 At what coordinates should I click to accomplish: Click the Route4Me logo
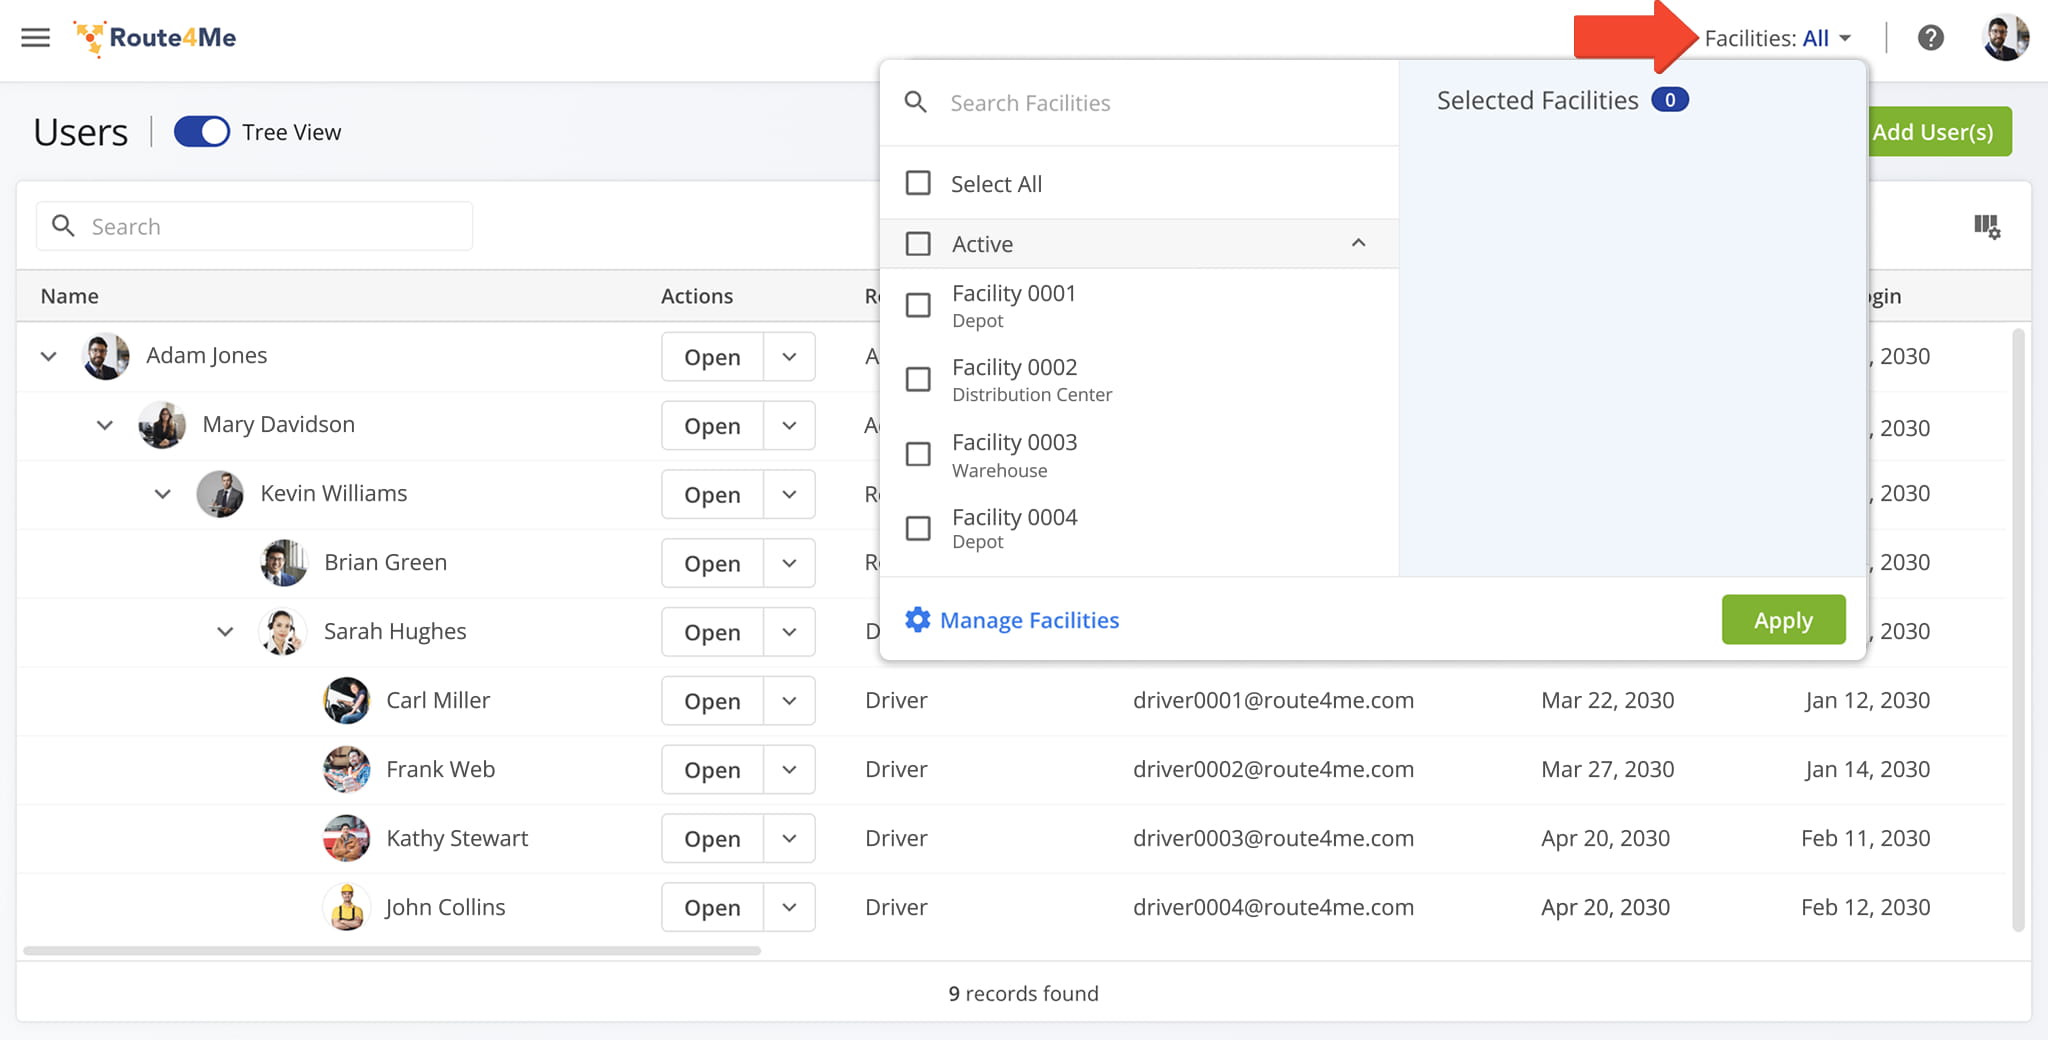tap(156, 38)
